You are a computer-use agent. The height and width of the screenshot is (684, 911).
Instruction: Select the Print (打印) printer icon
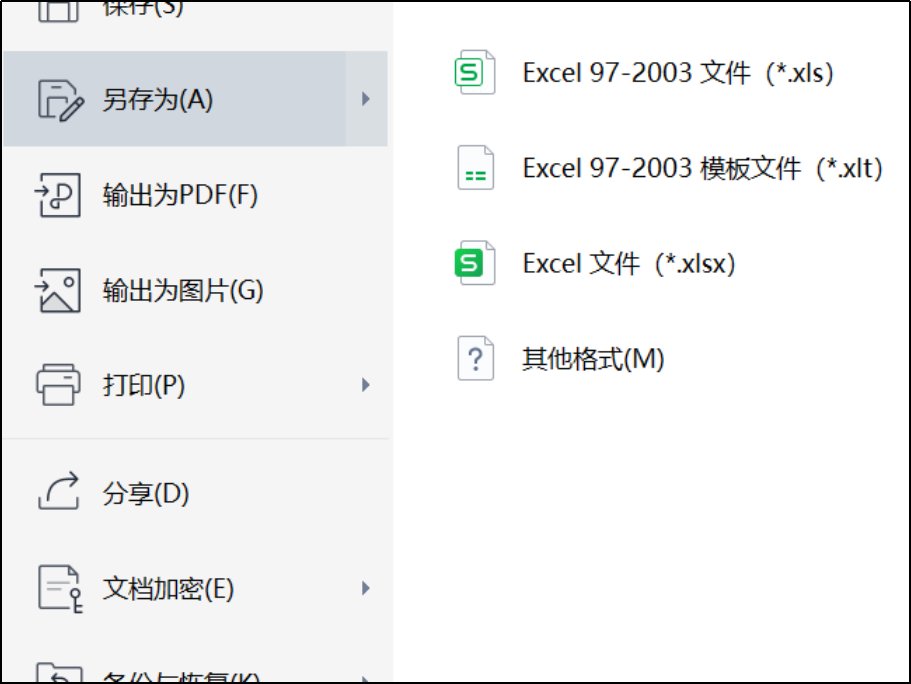(59, 383)
